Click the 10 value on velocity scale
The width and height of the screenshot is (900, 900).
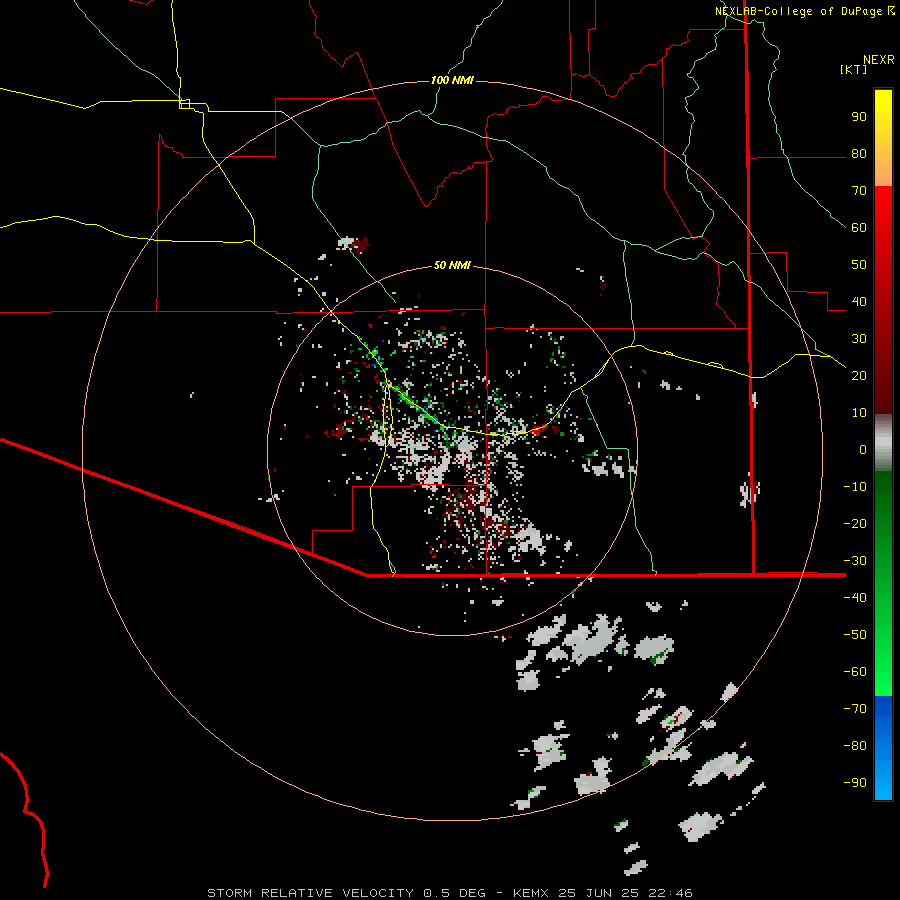click(859, 413)
